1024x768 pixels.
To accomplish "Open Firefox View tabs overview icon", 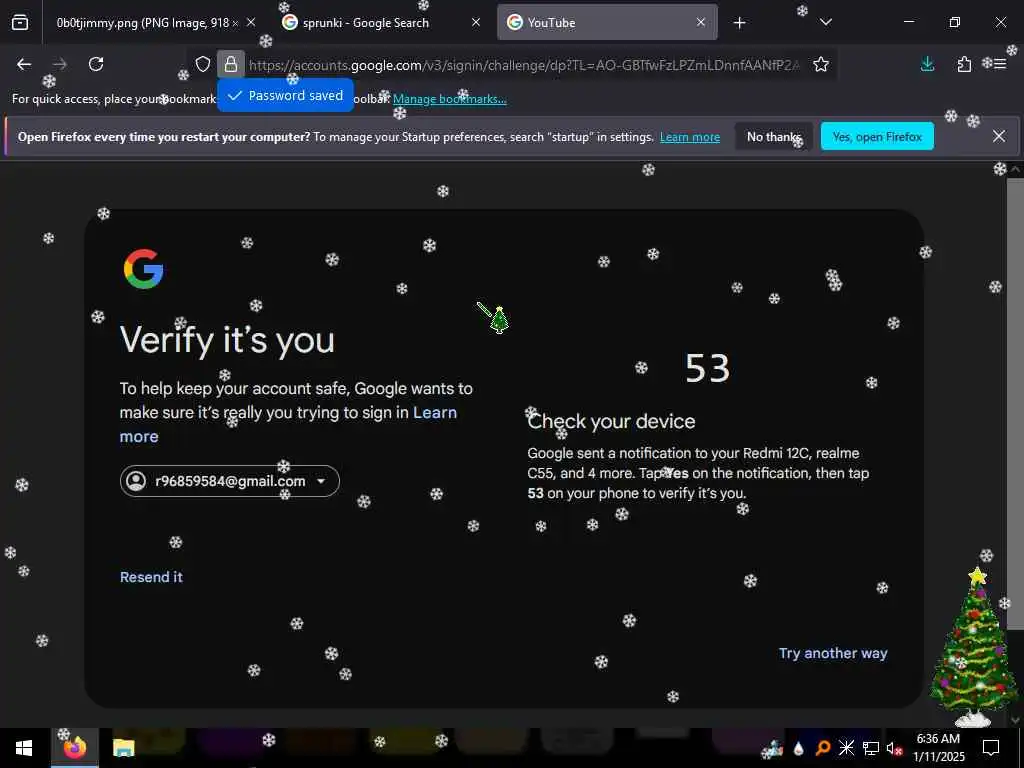I will (x=20, y=22).
